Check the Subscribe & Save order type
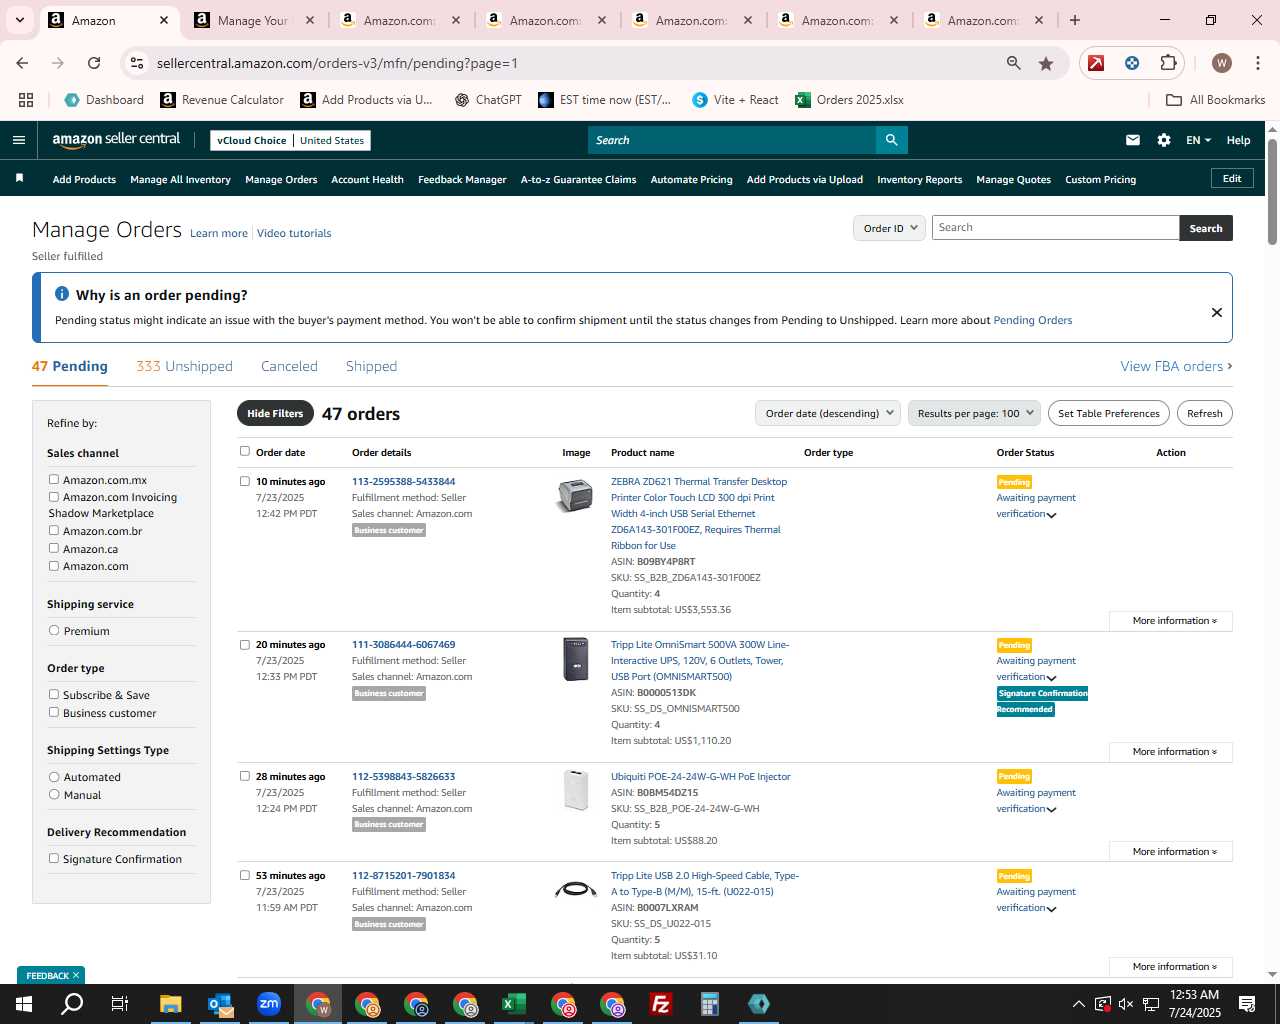 click(54, 695)
